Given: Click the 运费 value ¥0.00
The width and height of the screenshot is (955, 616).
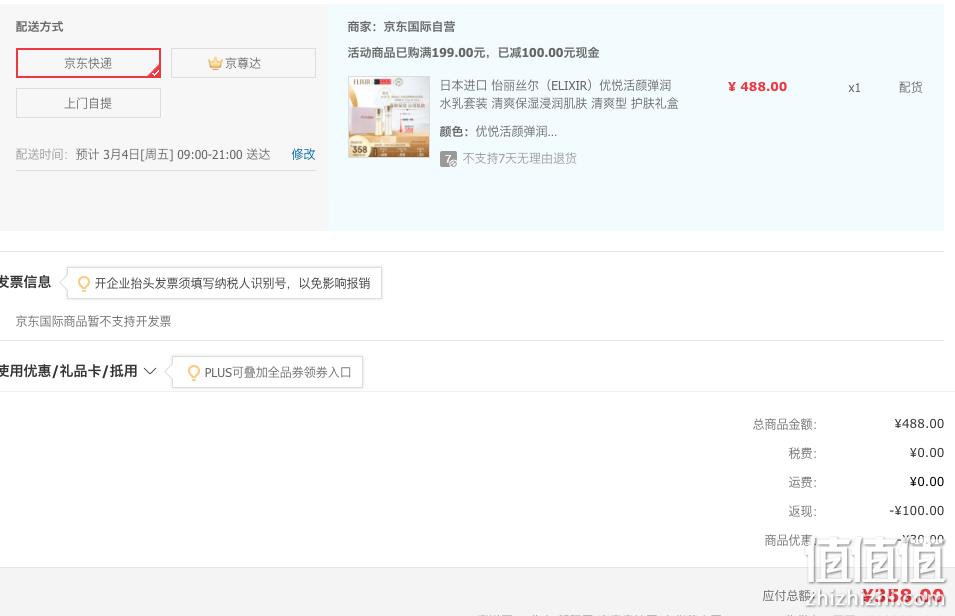Looking at the screenshot, I should tap(927, 482).
